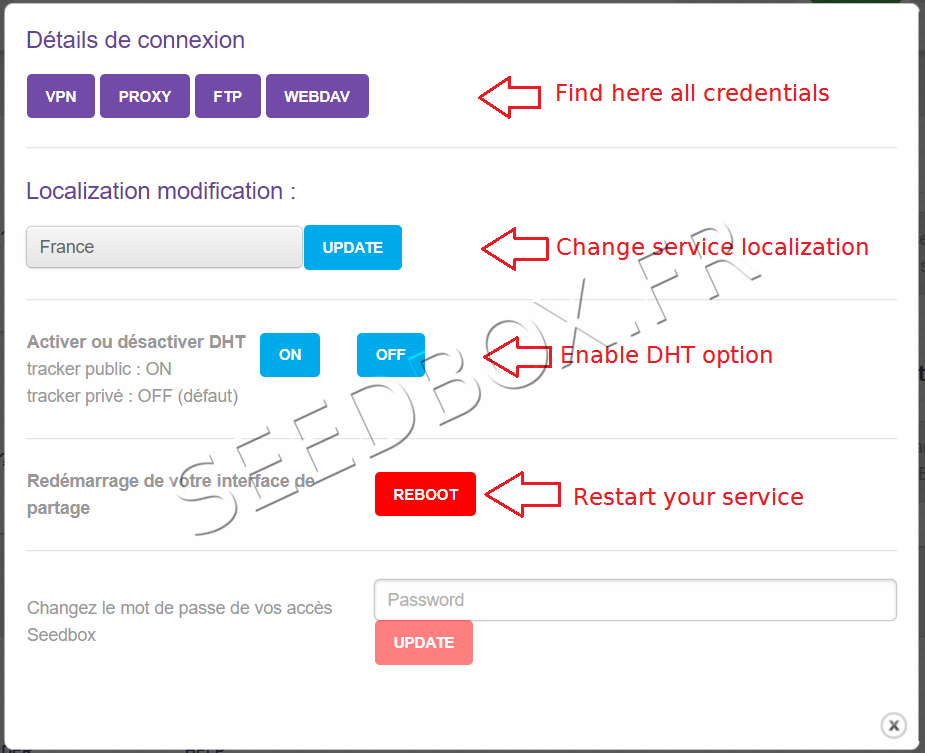Select the FTP credentials button
The height and width of the screenshot is (753, 925).
(228, 97)
